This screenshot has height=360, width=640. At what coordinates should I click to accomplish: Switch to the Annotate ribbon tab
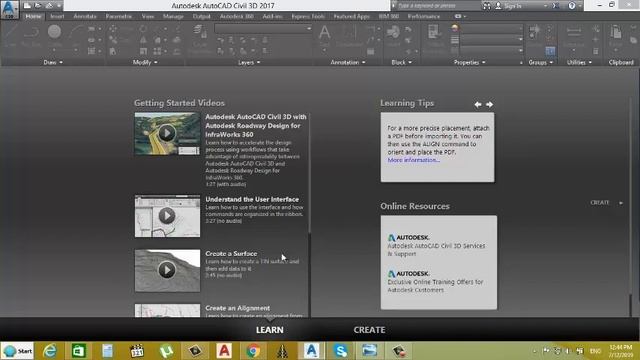click(85, 16)
